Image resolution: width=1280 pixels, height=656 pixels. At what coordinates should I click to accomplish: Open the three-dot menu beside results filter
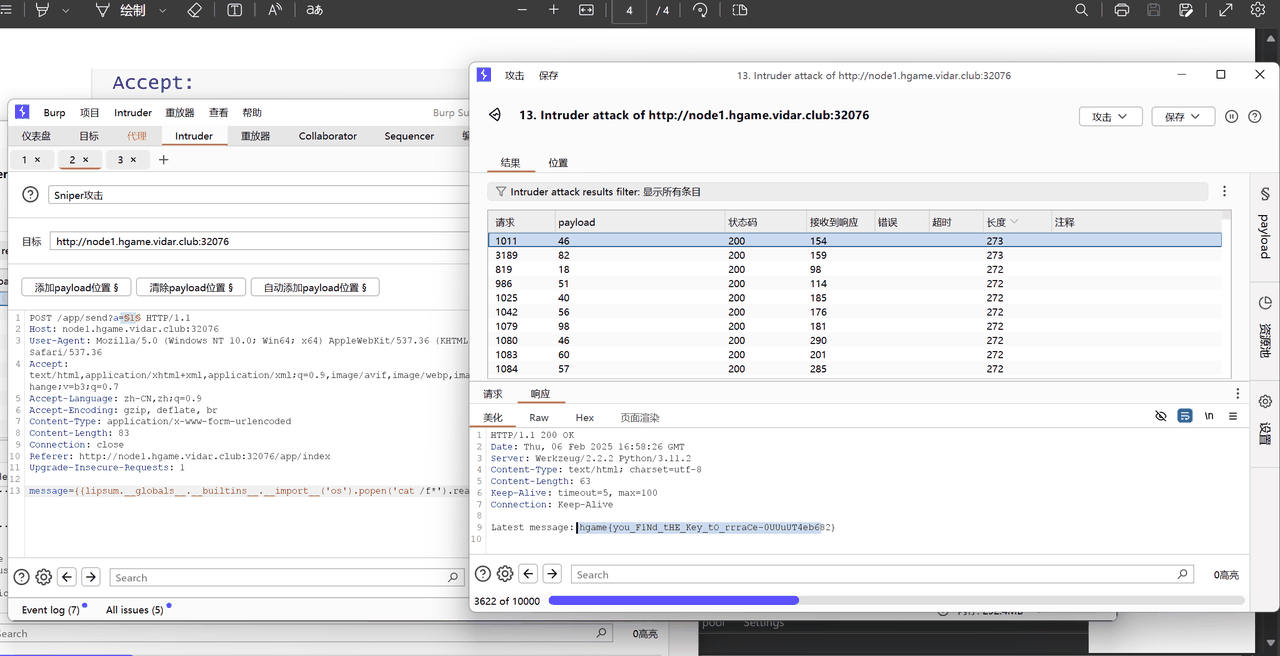1224,191
